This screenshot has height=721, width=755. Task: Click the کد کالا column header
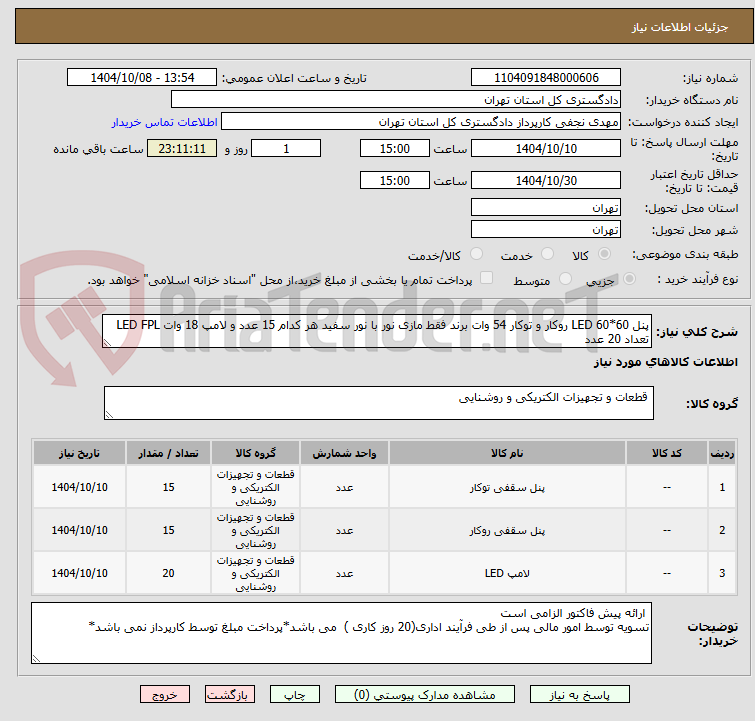tap(666, 453)
